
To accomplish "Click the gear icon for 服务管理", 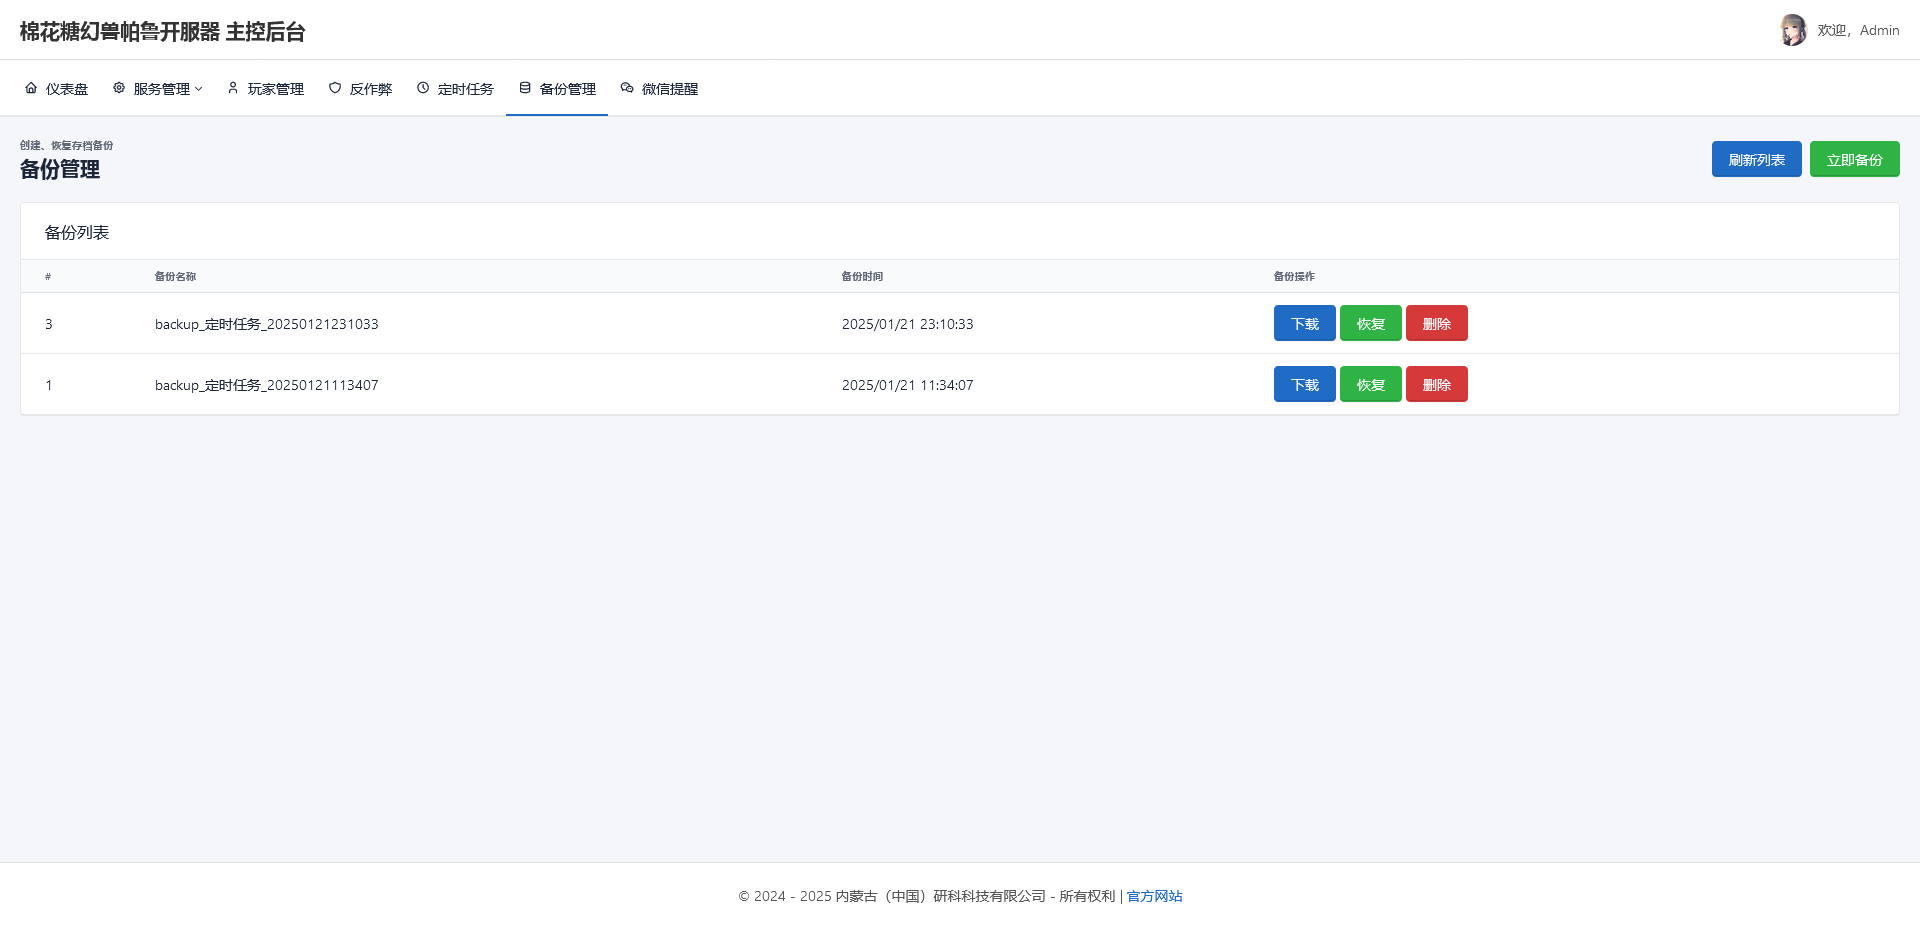I will coord(117,88).
